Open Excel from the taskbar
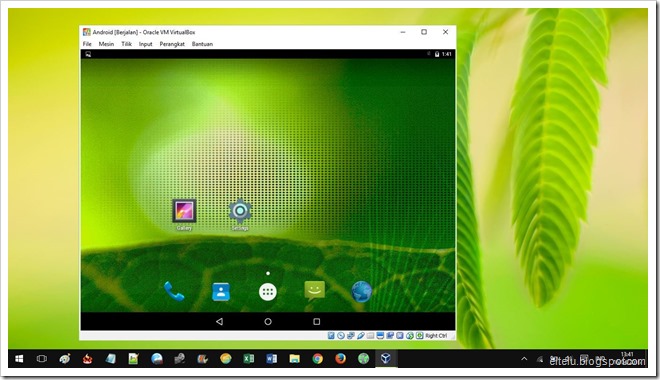Screen dimensions: 660x380 tap(249, 359)
